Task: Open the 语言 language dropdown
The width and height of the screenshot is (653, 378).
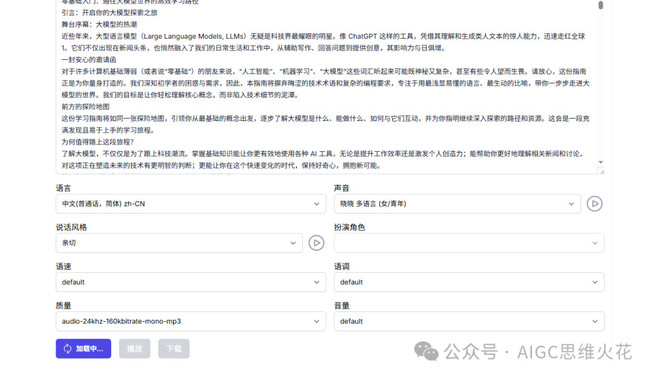Action: pos(191,204)
